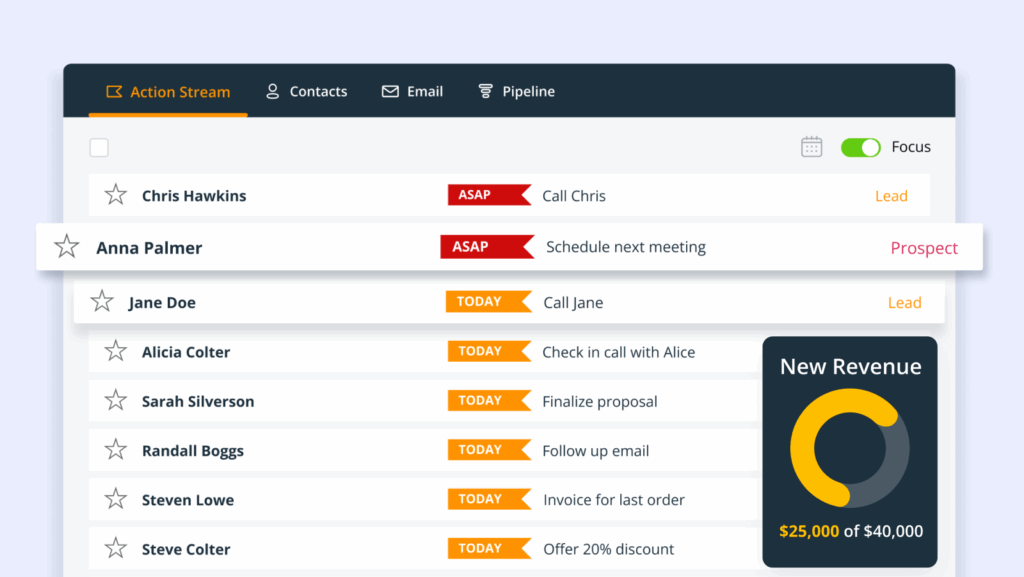Screen dimensions: 1024x577
Task: Turn off the Focus toggle switch
Action: click(859, 147)
